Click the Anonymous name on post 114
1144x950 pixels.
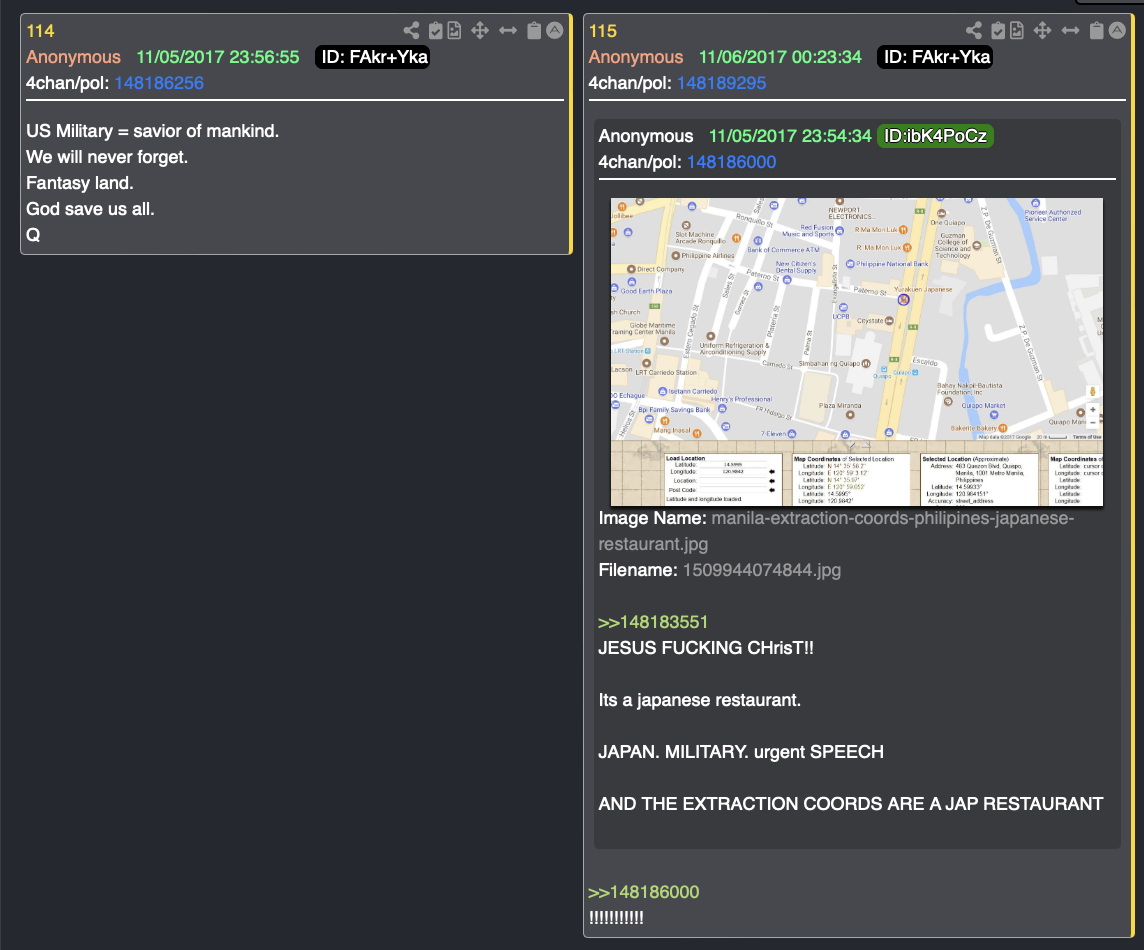coord(74,57)
